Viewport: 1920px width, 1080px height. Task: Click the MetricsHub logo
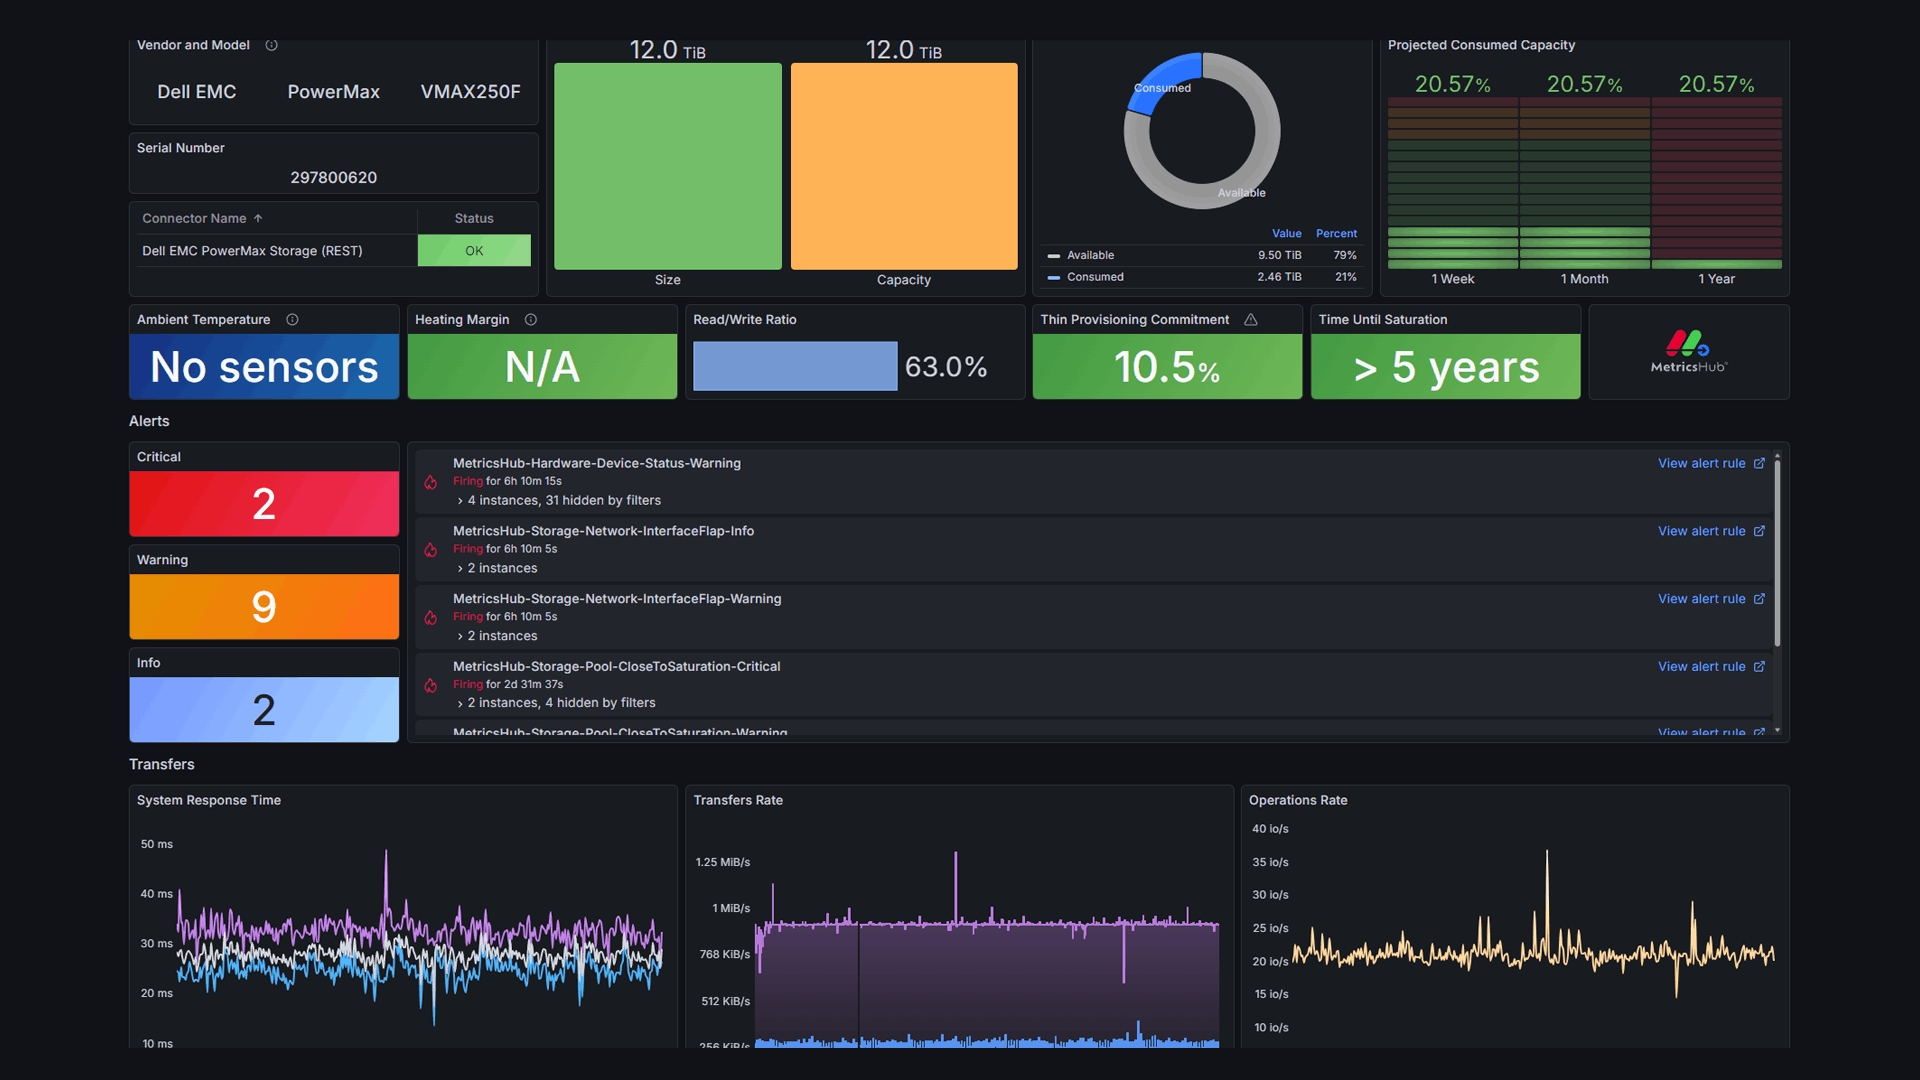click(x=1688, y=351)
